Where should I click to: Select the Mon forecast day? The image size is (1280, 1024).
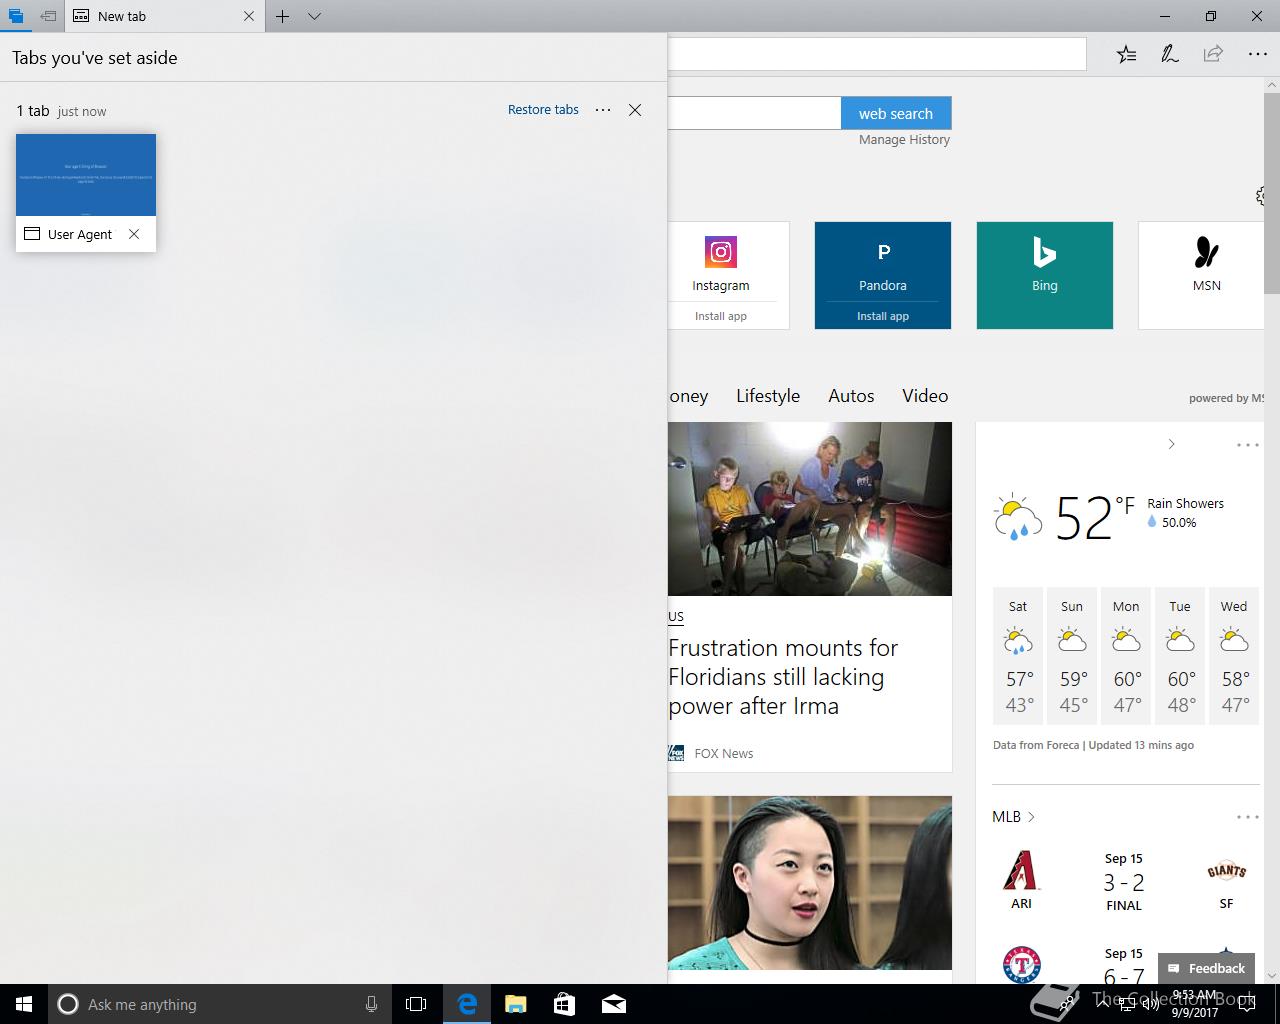(x=1126, y=656)
